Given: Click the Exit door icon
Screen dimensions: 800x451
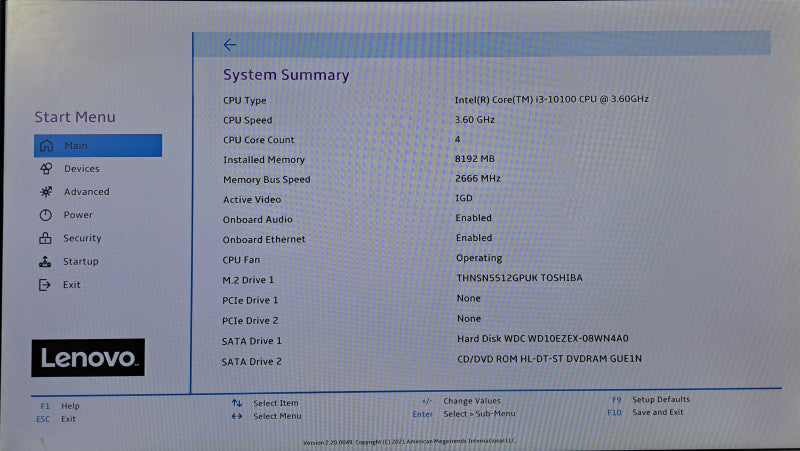Looking at the screenshot, I should tap(45, 285).
